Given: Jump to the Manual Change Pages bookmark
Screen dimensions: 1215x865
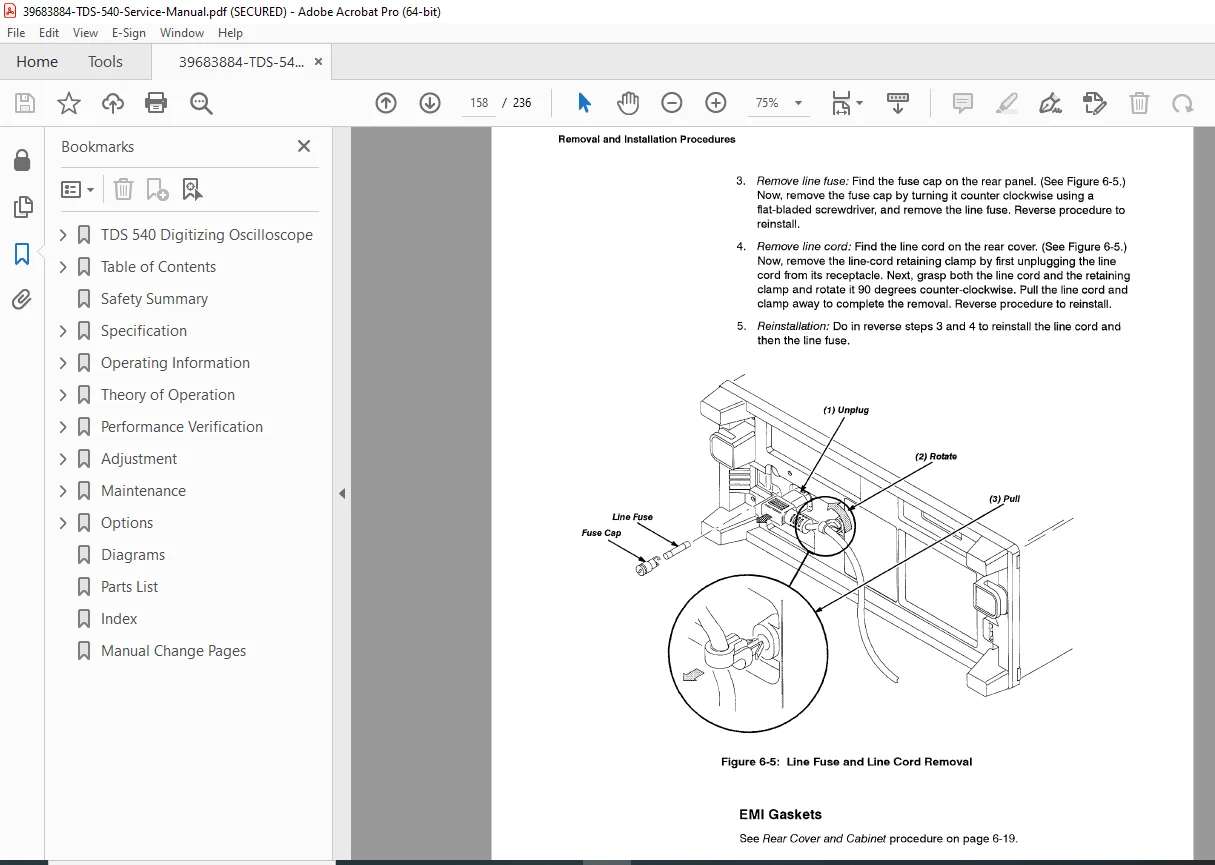Looking at the screenshot, I should pos(173,651).
